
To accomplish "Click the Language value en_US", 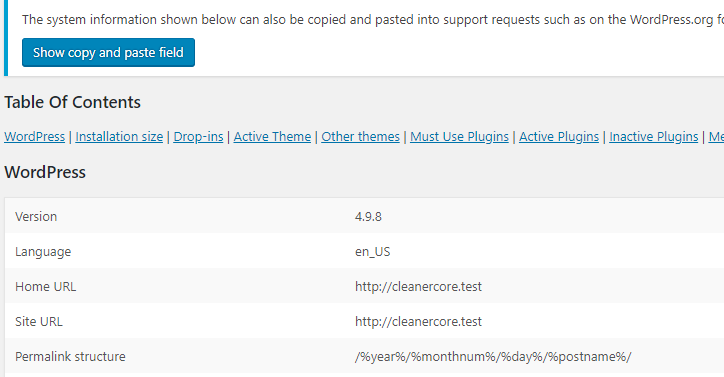I will point(373,252).
